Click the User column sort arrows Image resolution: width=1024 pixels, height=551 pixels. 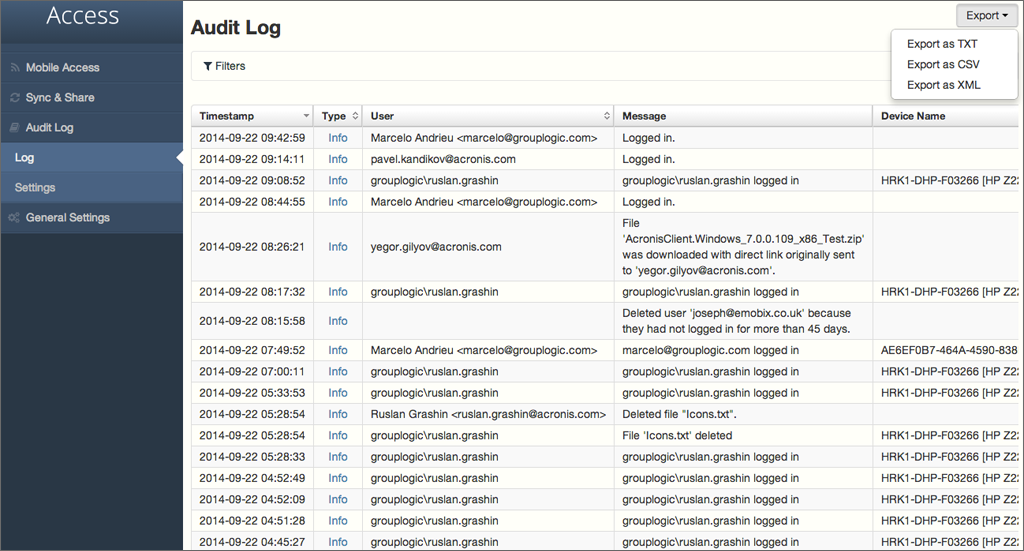(x=607, y=117)
